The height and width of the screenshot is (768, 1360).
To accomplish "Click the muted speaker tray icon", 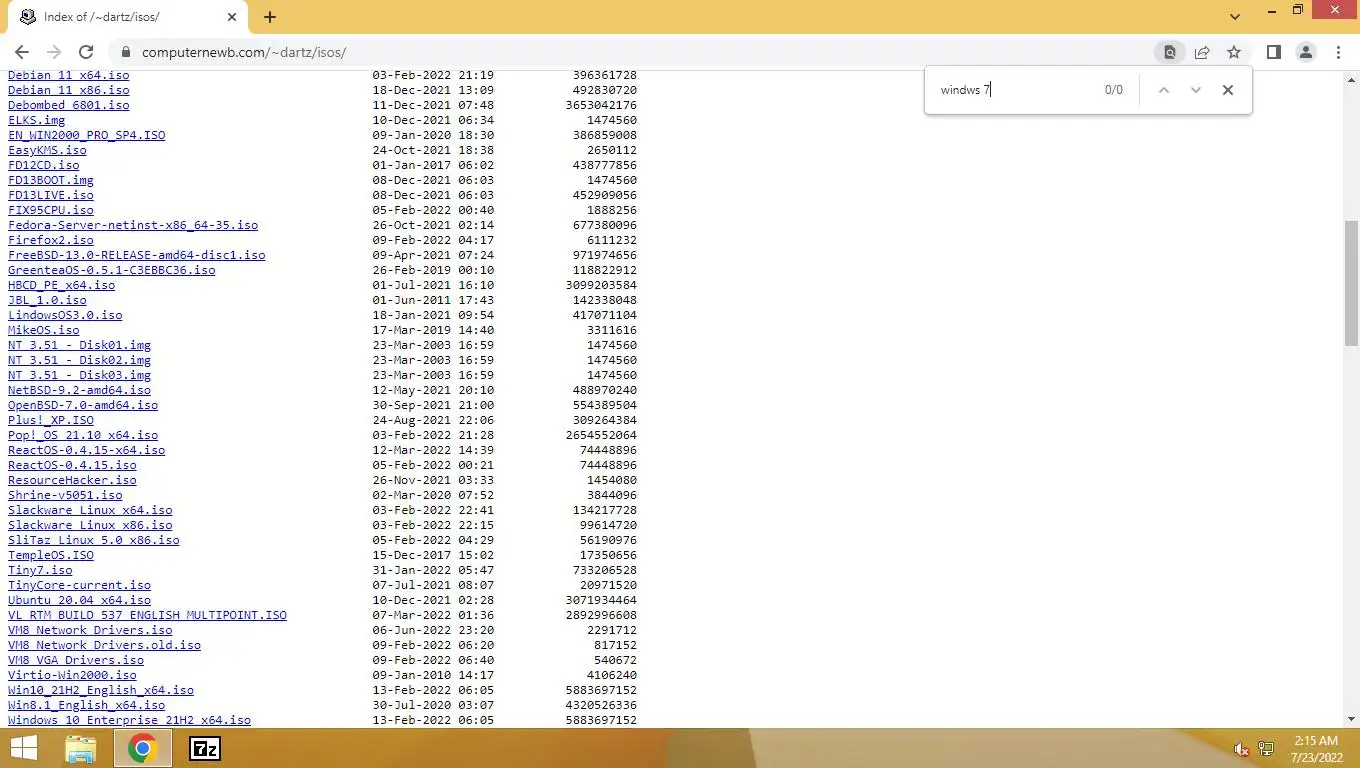I will pyautogui.click(x=1241, y=749).
